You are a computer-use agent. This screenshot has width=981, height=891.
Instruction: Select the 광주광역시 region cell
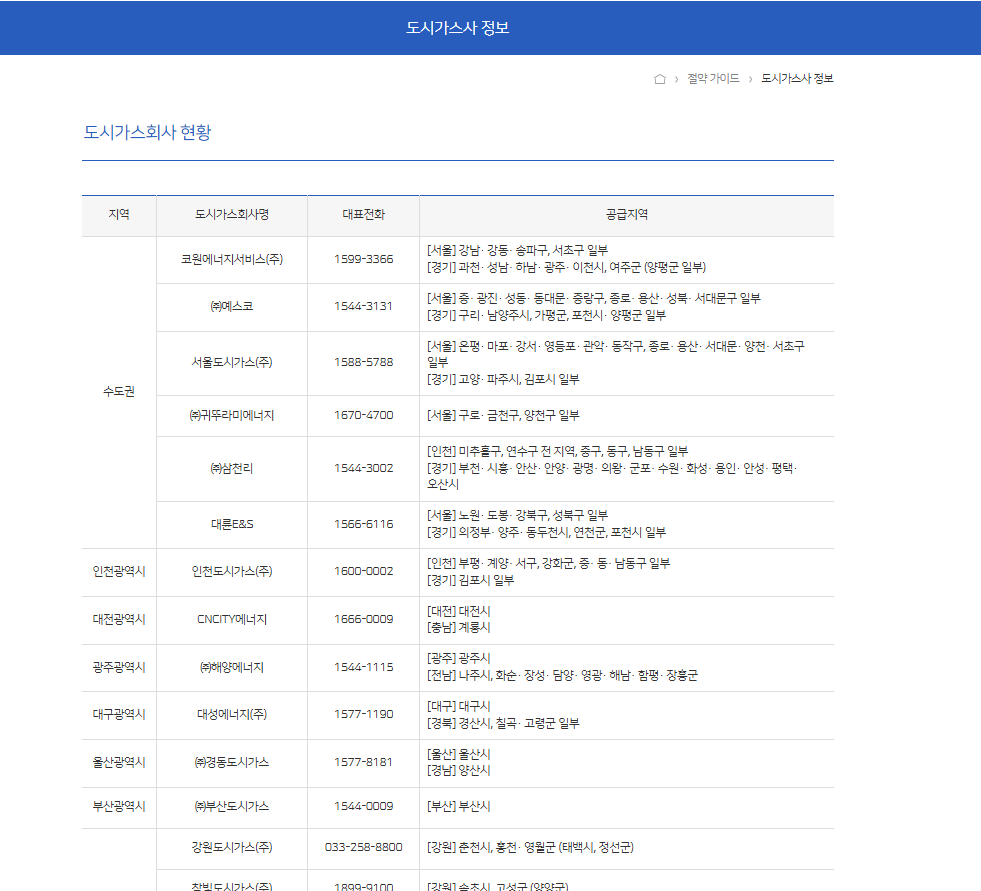[119, 668]
